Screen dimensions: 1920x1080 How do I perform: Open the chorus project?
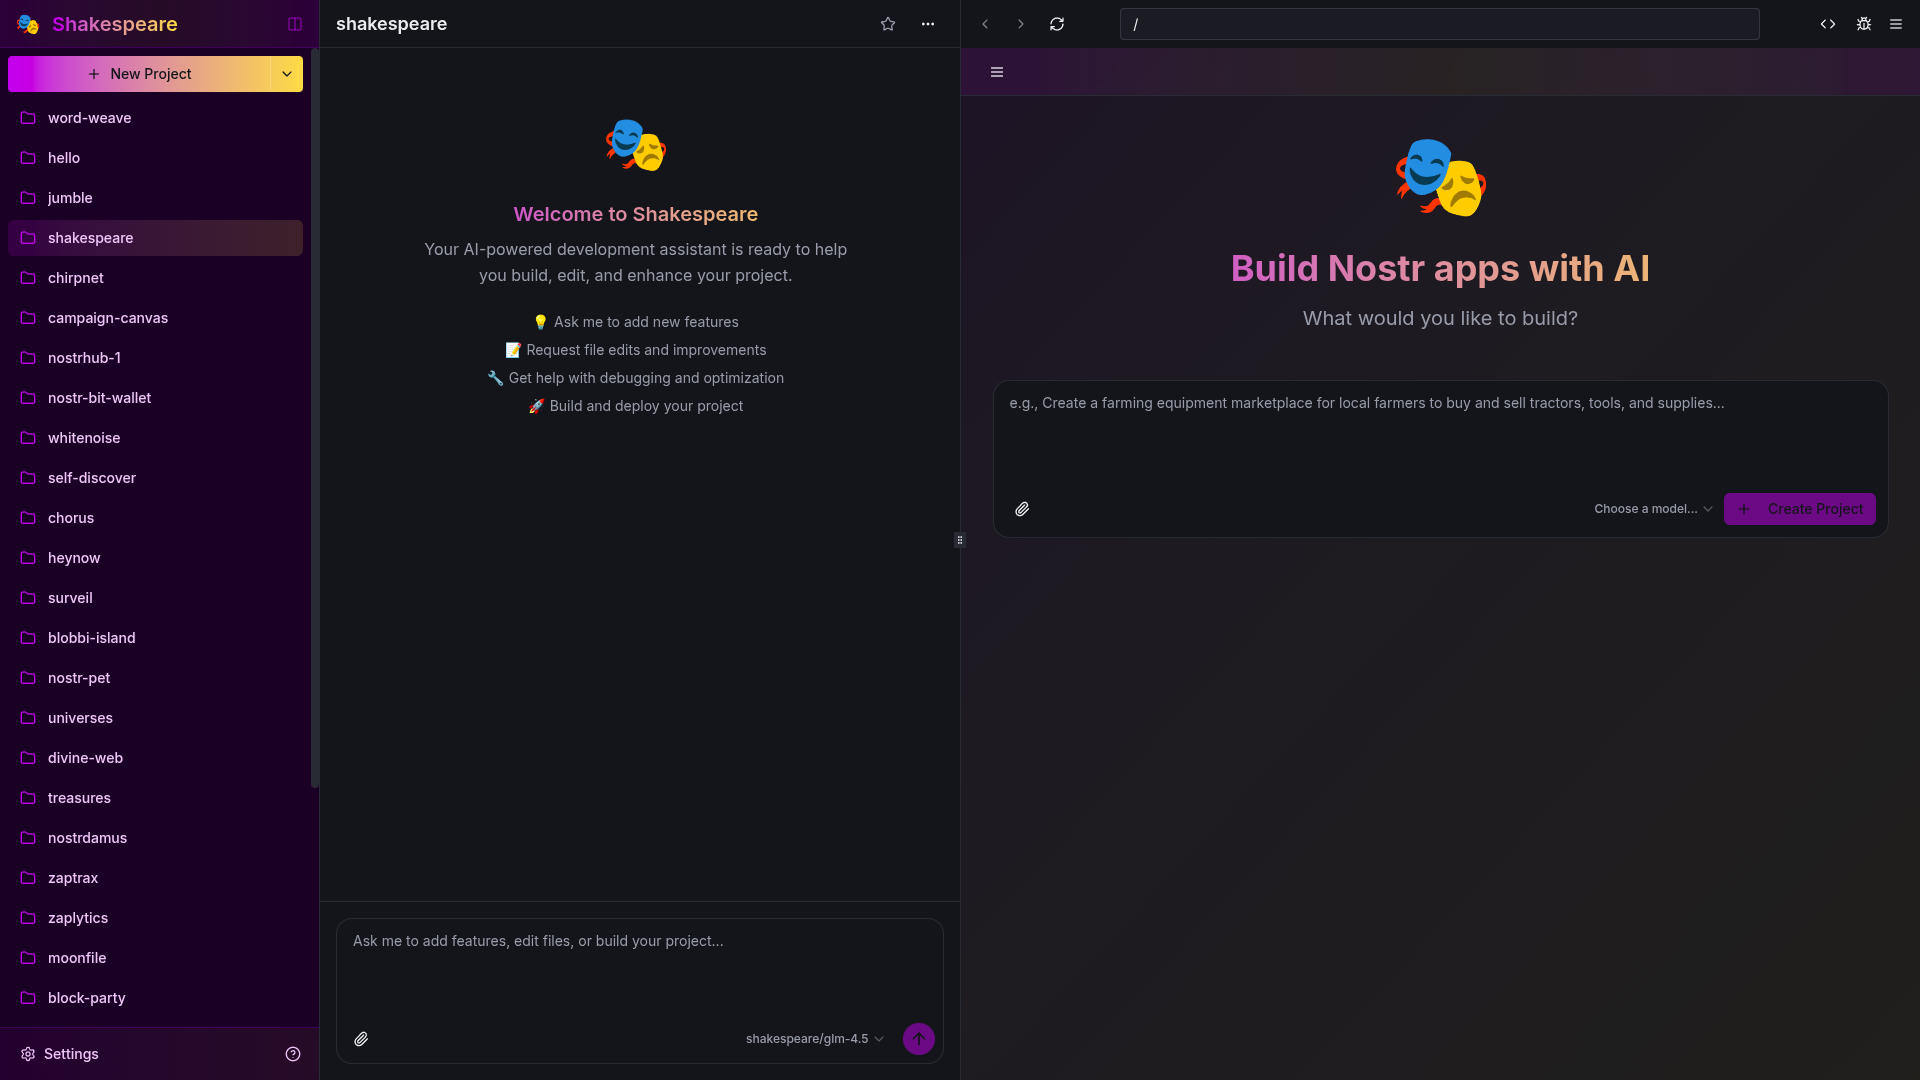155,518
